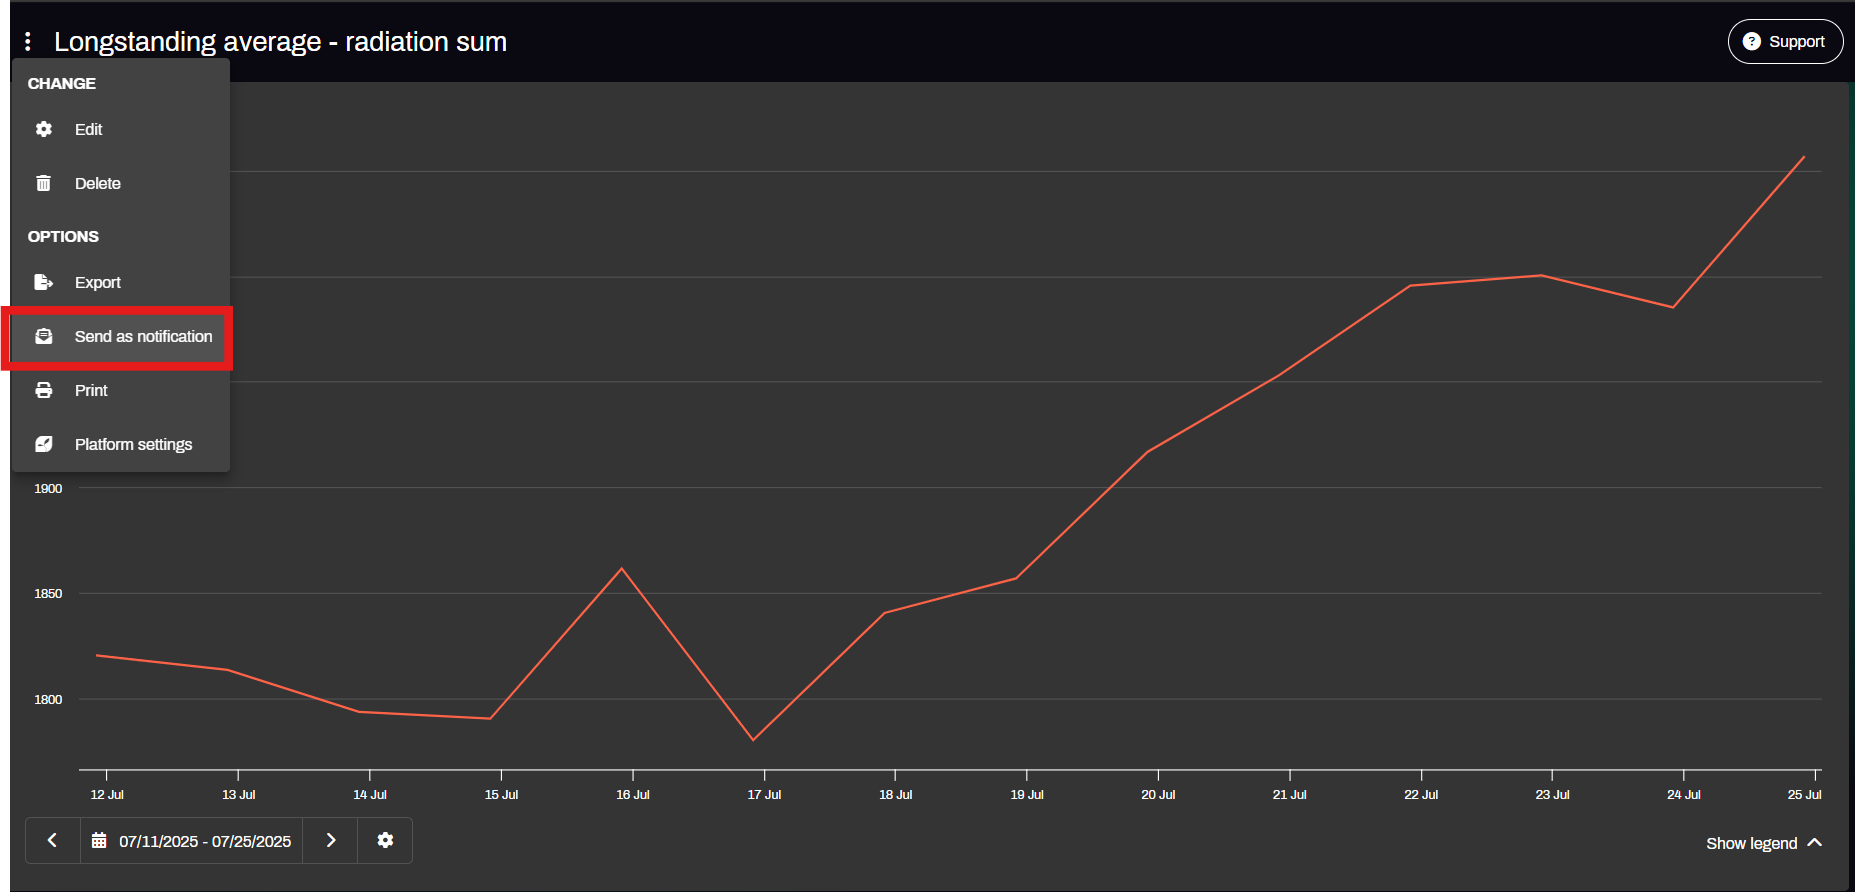Select Edit from the menu

(x=89, y=129)
